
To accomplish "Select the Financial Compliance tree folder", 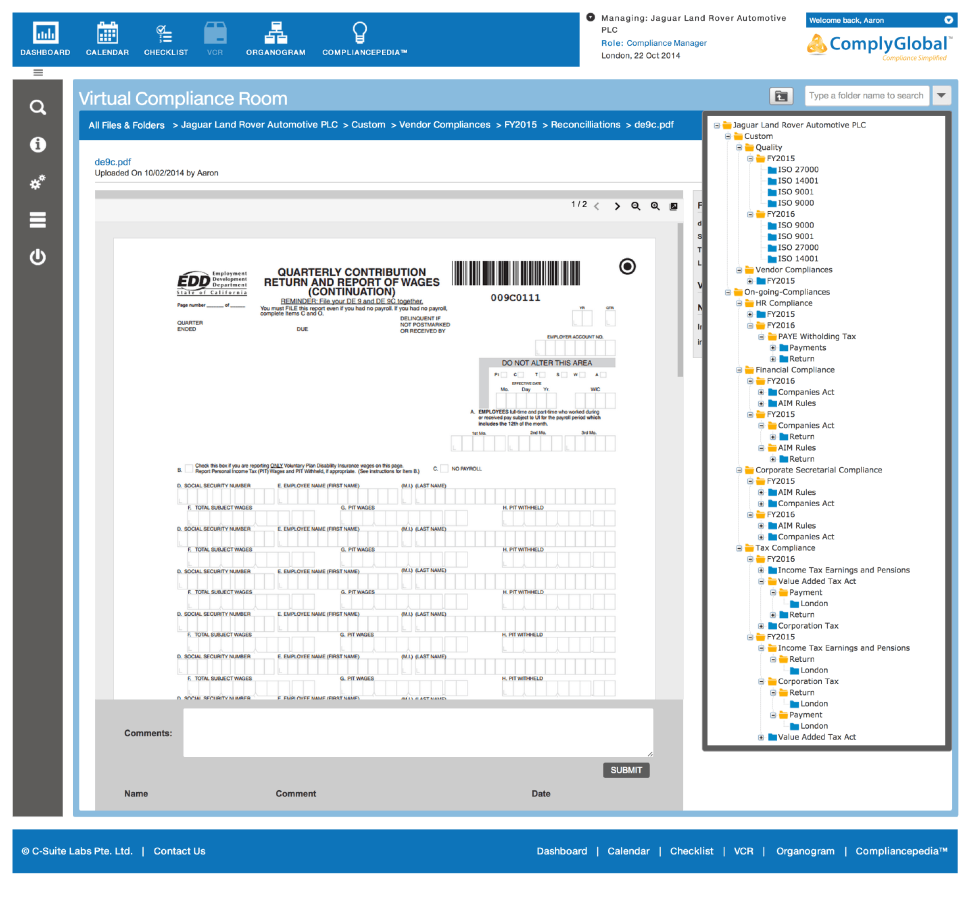I will click(x=795, y=370).
